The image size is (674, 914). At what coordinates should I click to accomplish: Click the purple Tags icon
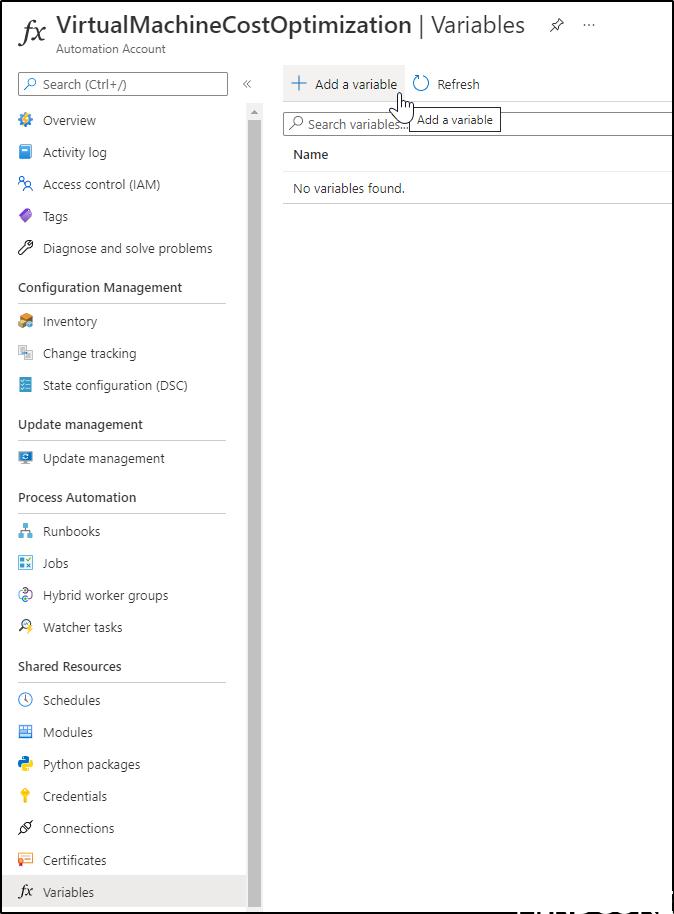point(26,216)
